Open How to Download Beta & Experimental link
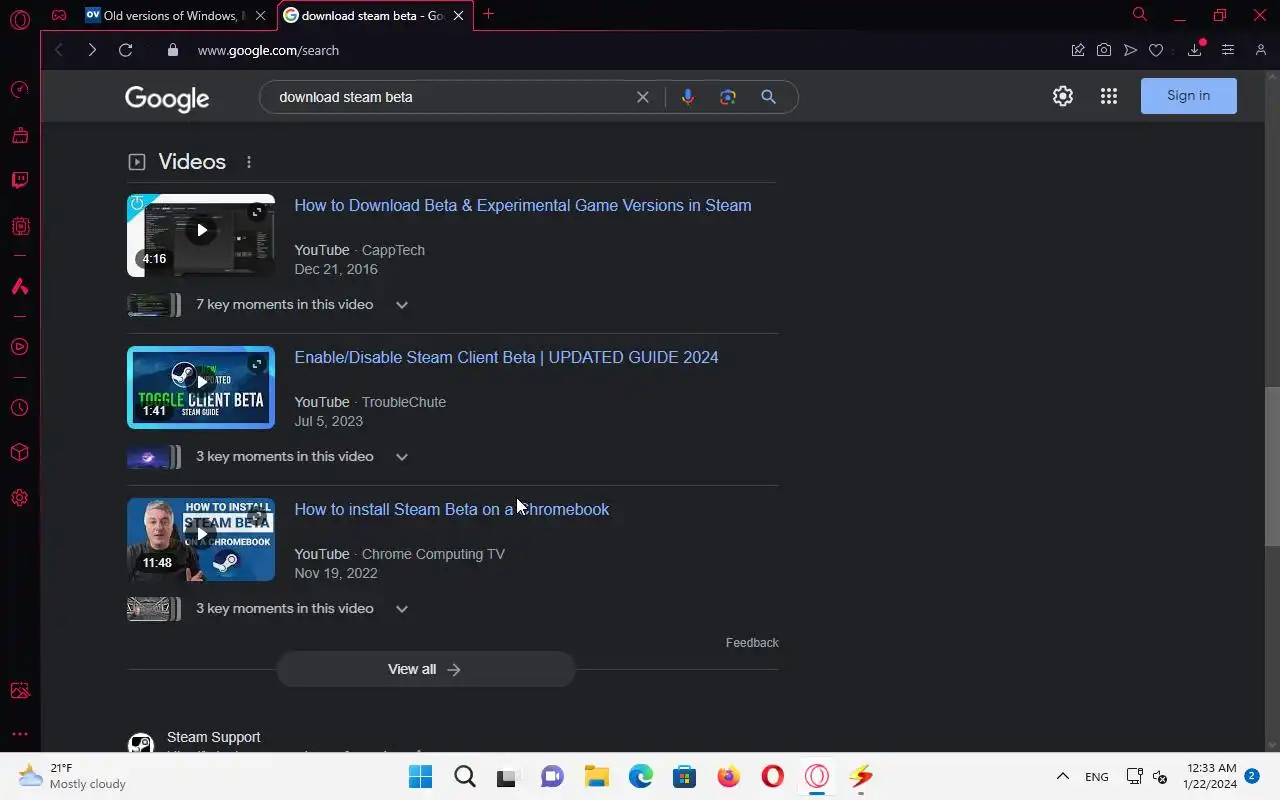 (x=523, y=205)
